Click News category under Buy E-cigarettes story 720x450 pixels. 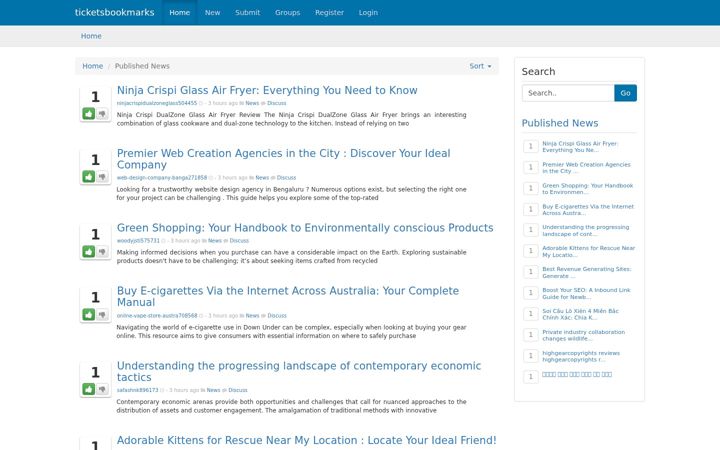(253, 316)
